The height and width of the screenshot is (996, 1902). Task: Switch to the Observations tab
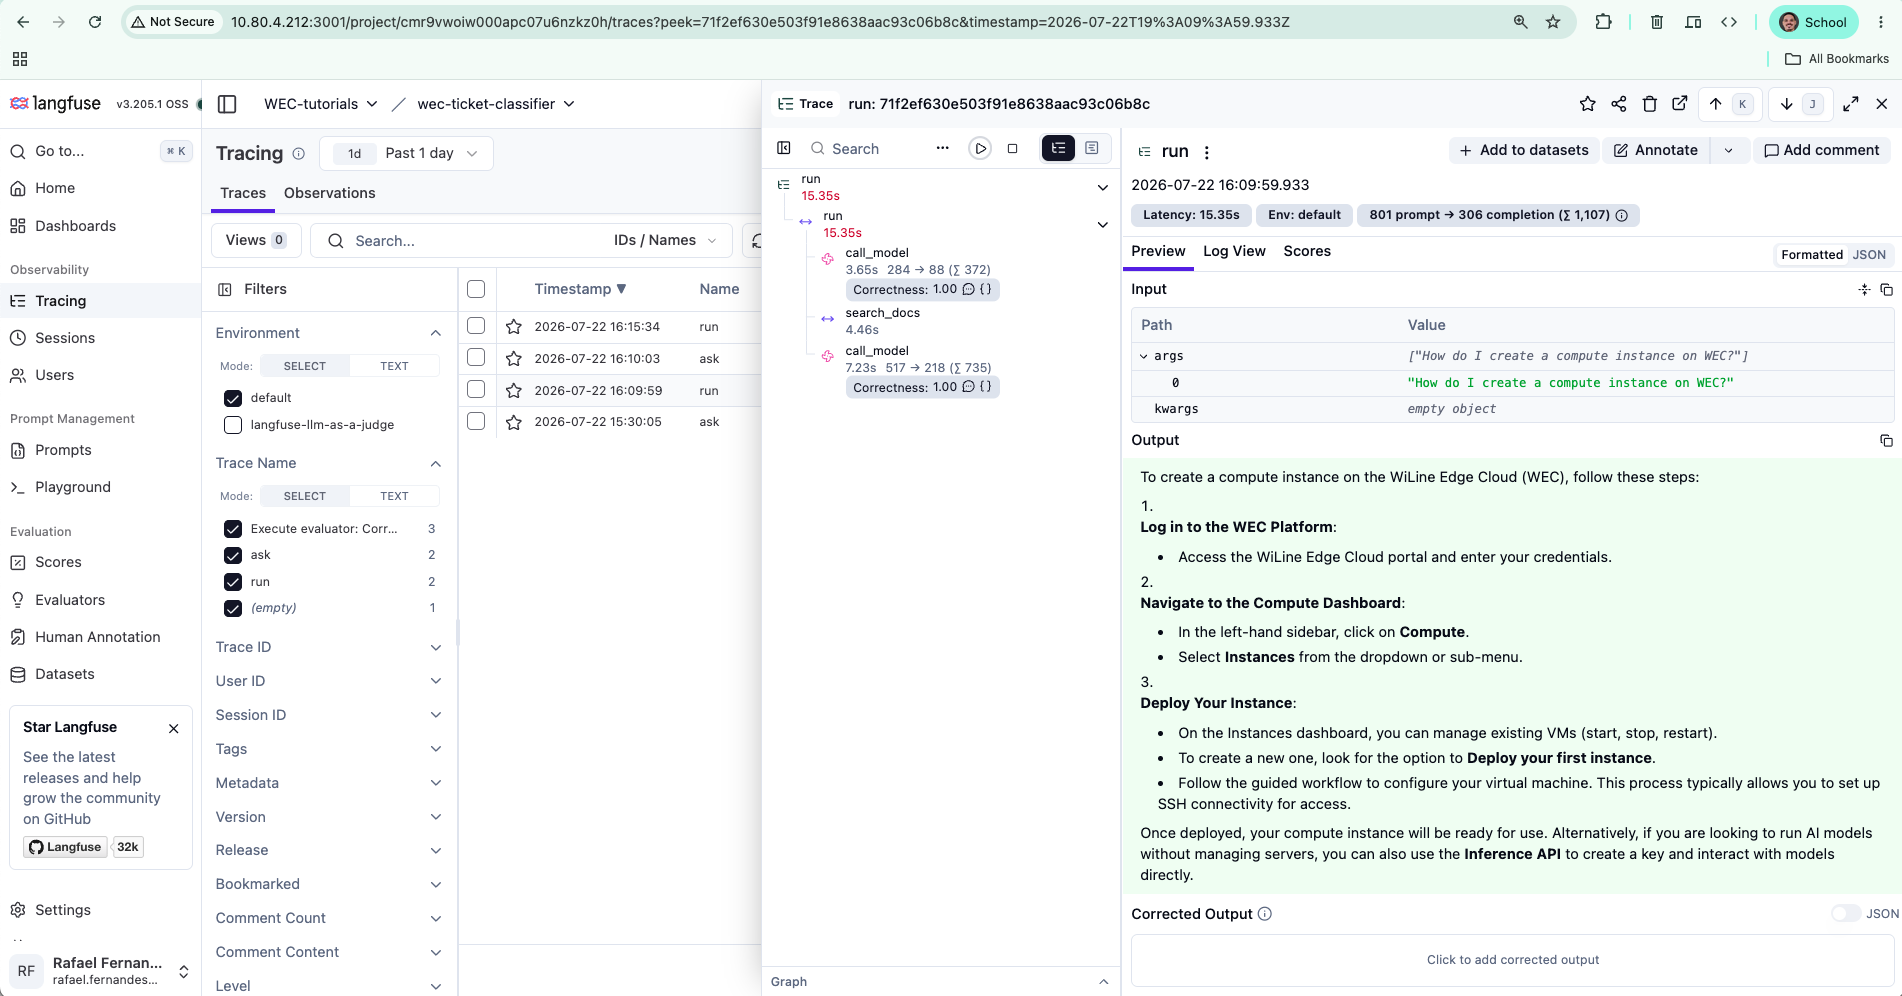pos(329,193)
